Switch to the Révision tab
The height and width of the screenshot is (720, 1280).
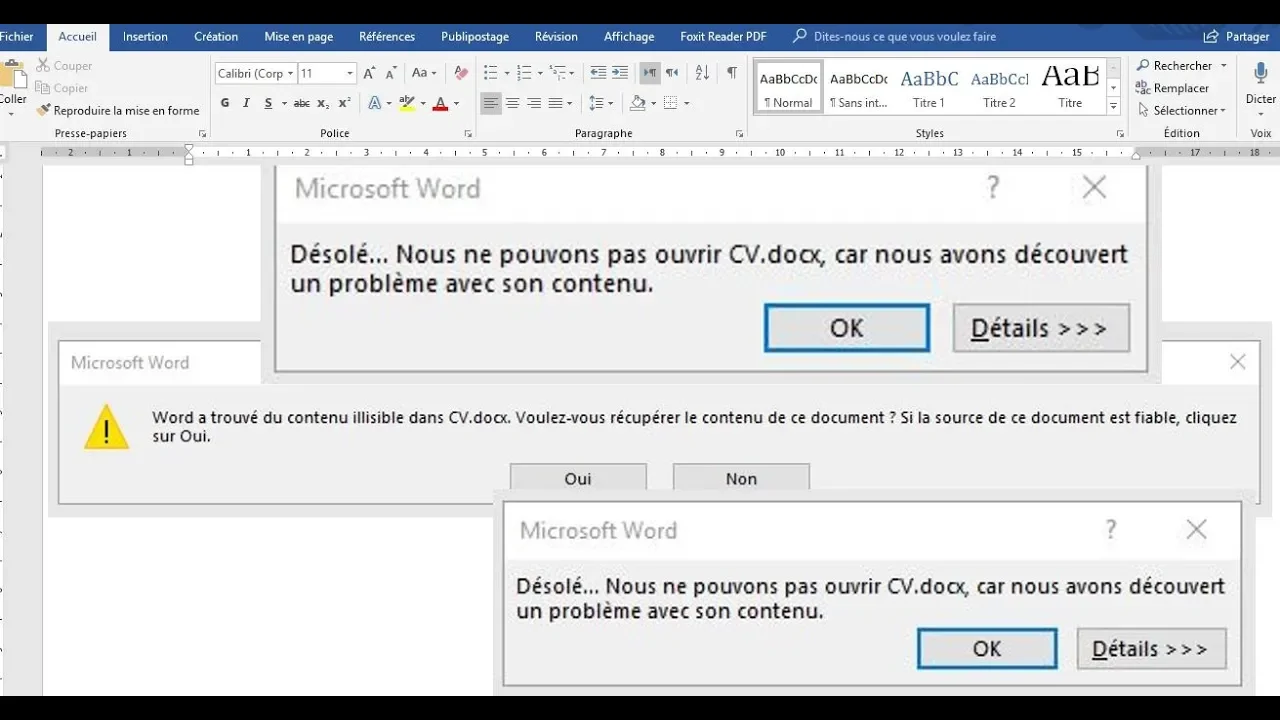556,36
